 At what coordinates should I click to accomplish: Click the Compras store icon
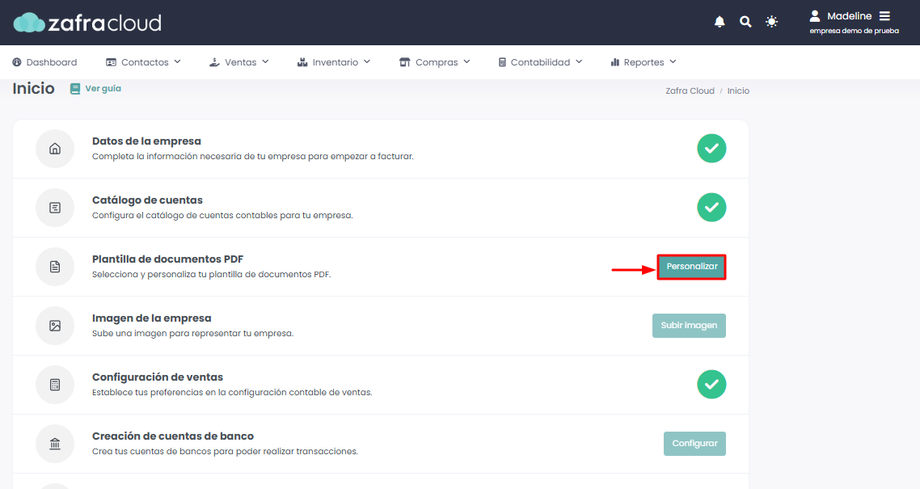tap(405, 62)
